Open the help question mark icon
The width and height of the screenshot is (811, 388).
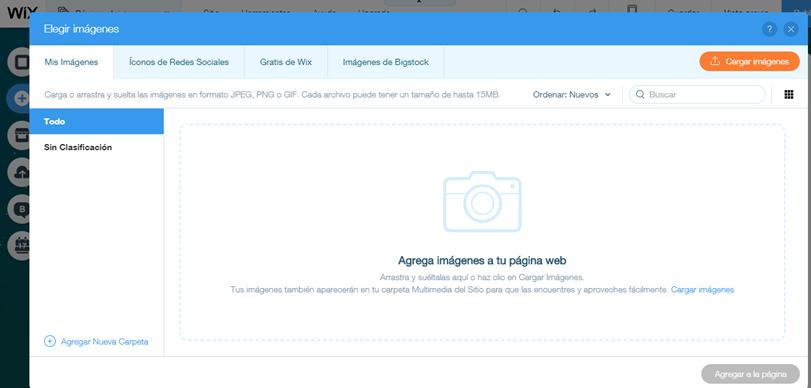click(769, 29)
